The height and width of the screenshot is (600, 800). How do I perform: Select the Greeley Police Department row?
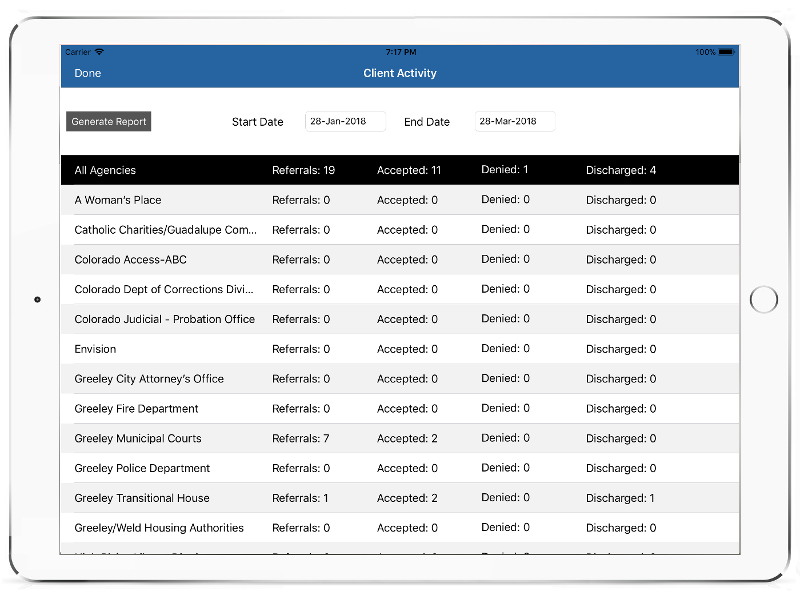click(x=400, y=468)
